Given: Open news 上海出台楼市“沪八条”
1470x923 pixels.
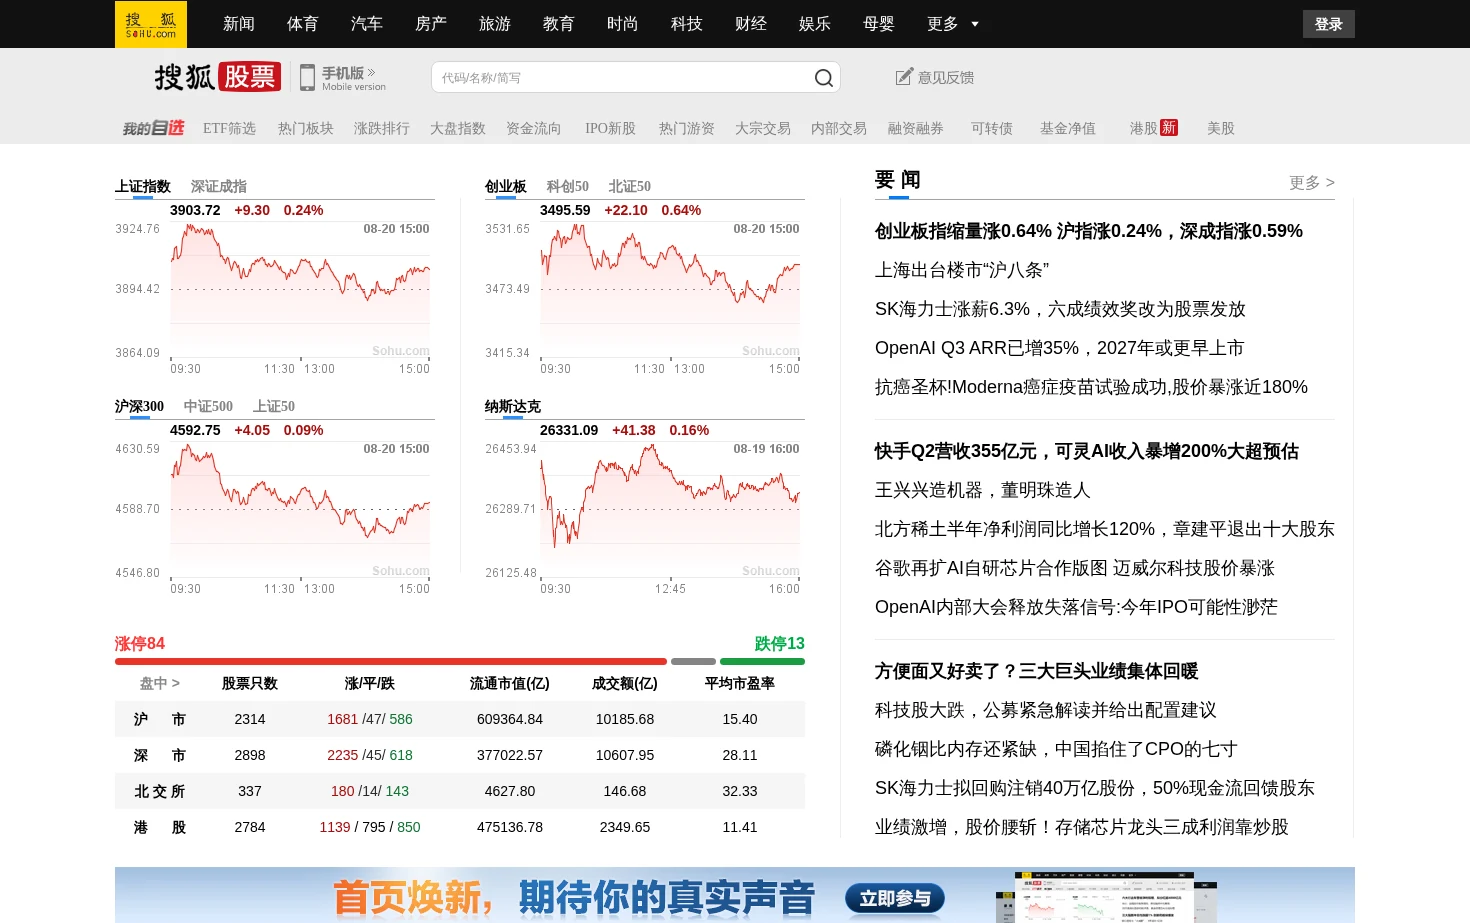Looking at the screenshot, I should pyautogui.click(x=962, y=270).
